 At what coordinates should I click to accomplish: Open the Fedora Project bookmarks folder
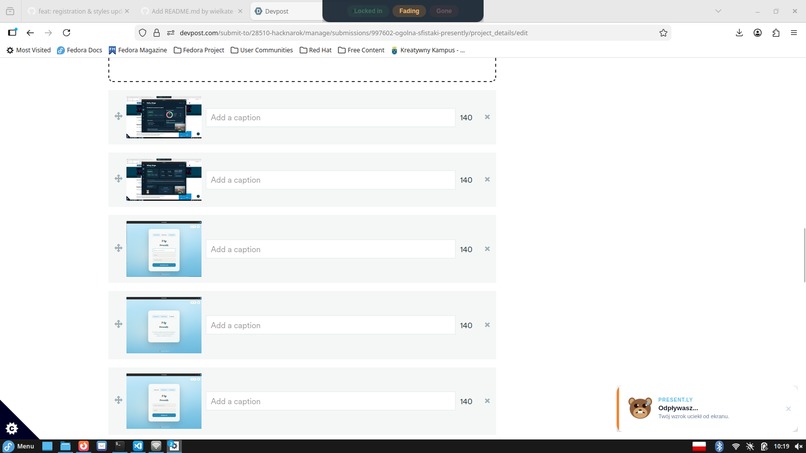coord(199,50)
